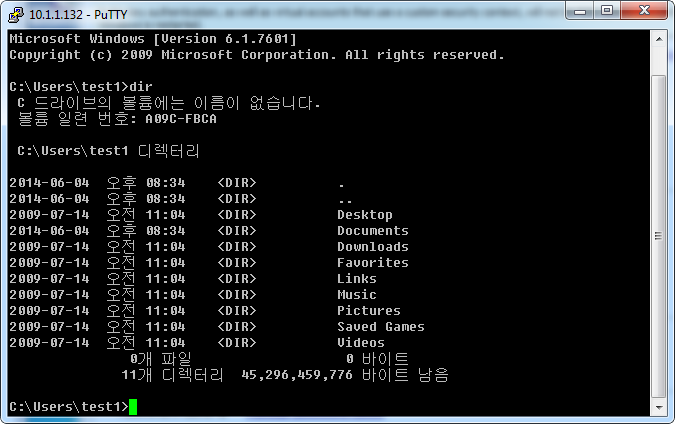
Task: Click the Copyright 2009 Microsoft Corporation line
Action: [x=257, y=55]
